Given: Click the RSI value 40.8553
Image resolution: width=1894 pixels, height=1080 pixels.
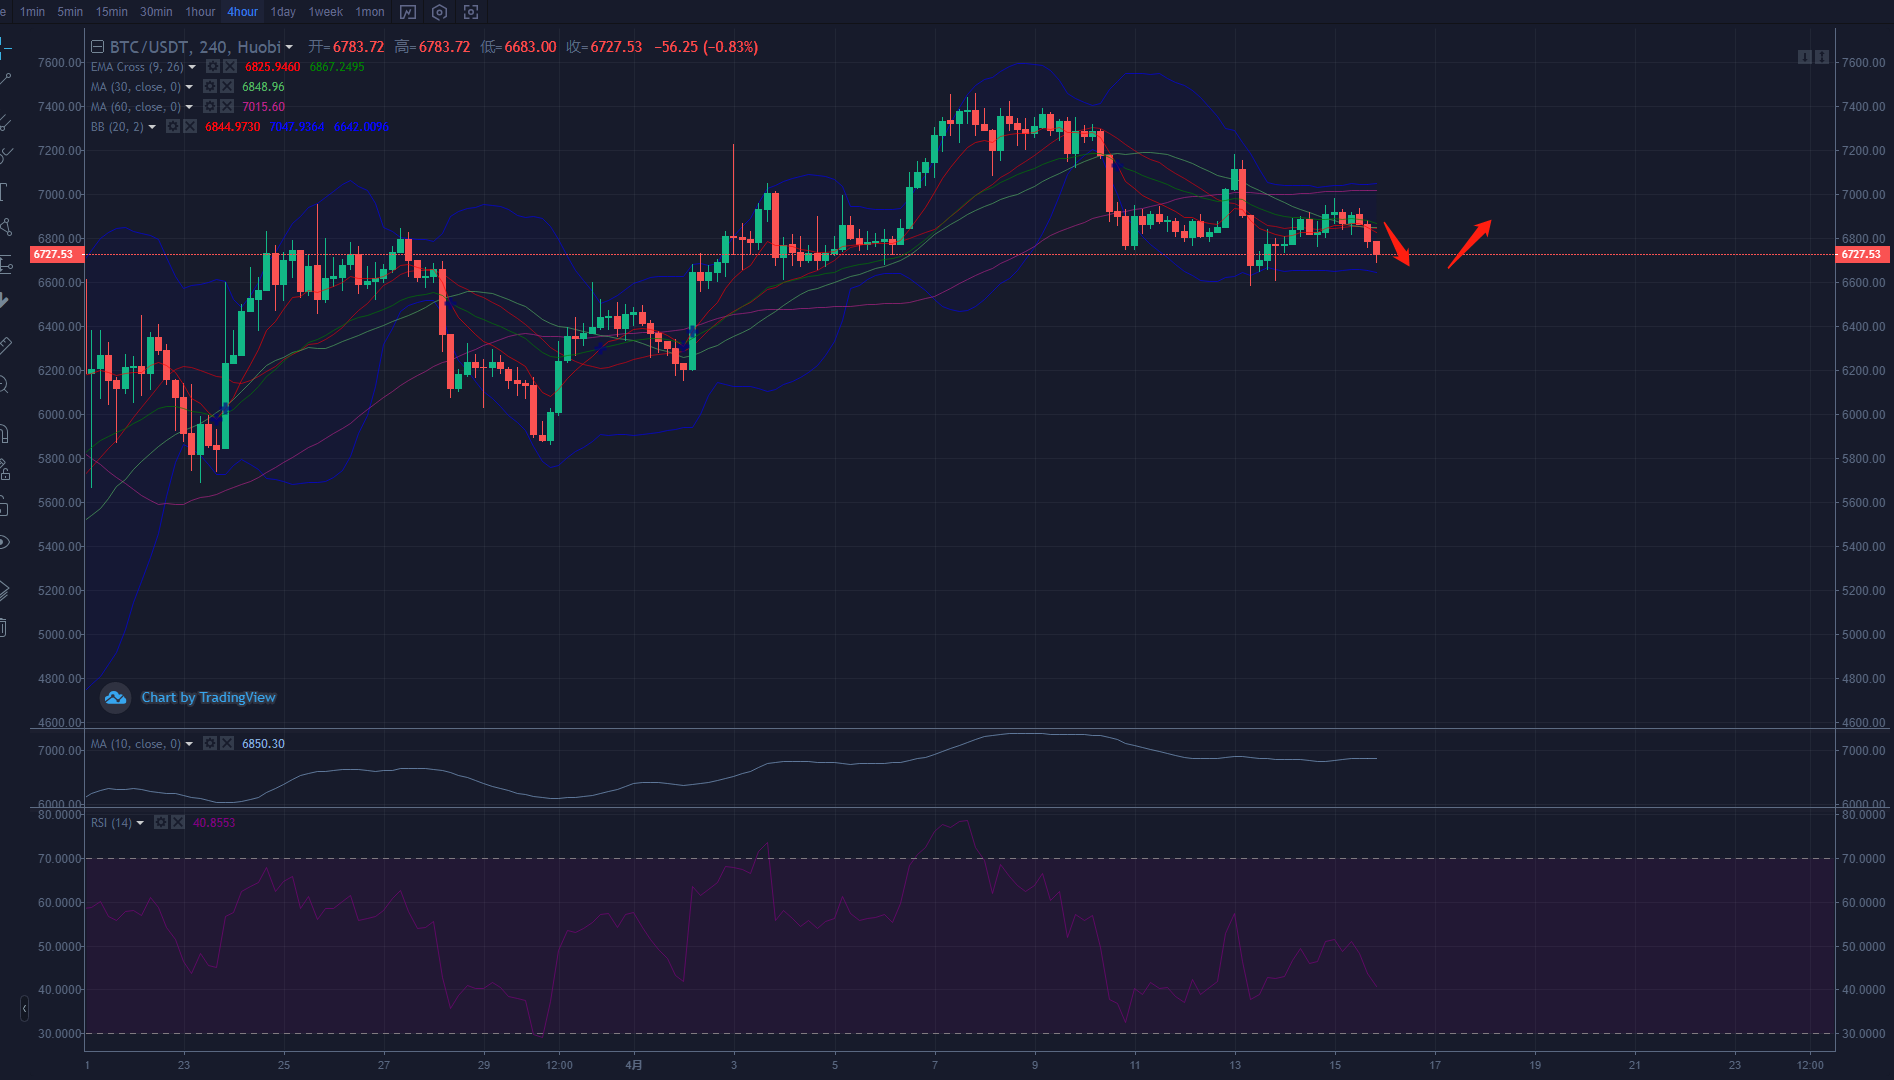Looking at the screenshot, I should coord(214,823).
